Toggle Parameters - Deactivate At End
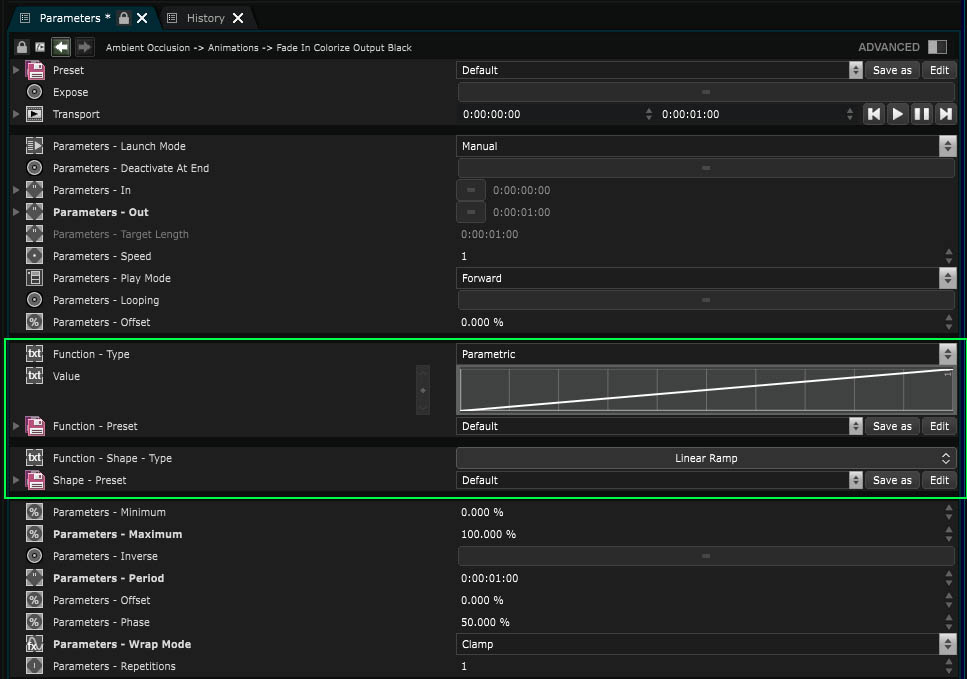The image size is (967, 679). (x=706, y=168)
